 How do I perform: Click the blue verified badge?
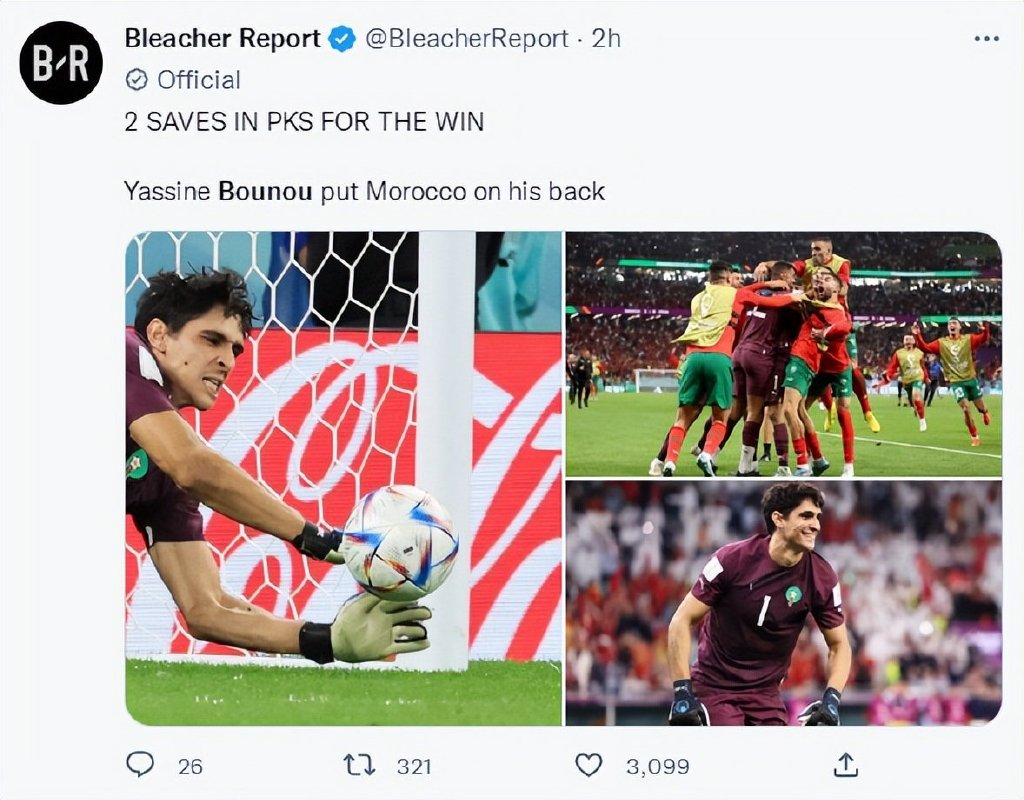[x=341, y=39]
